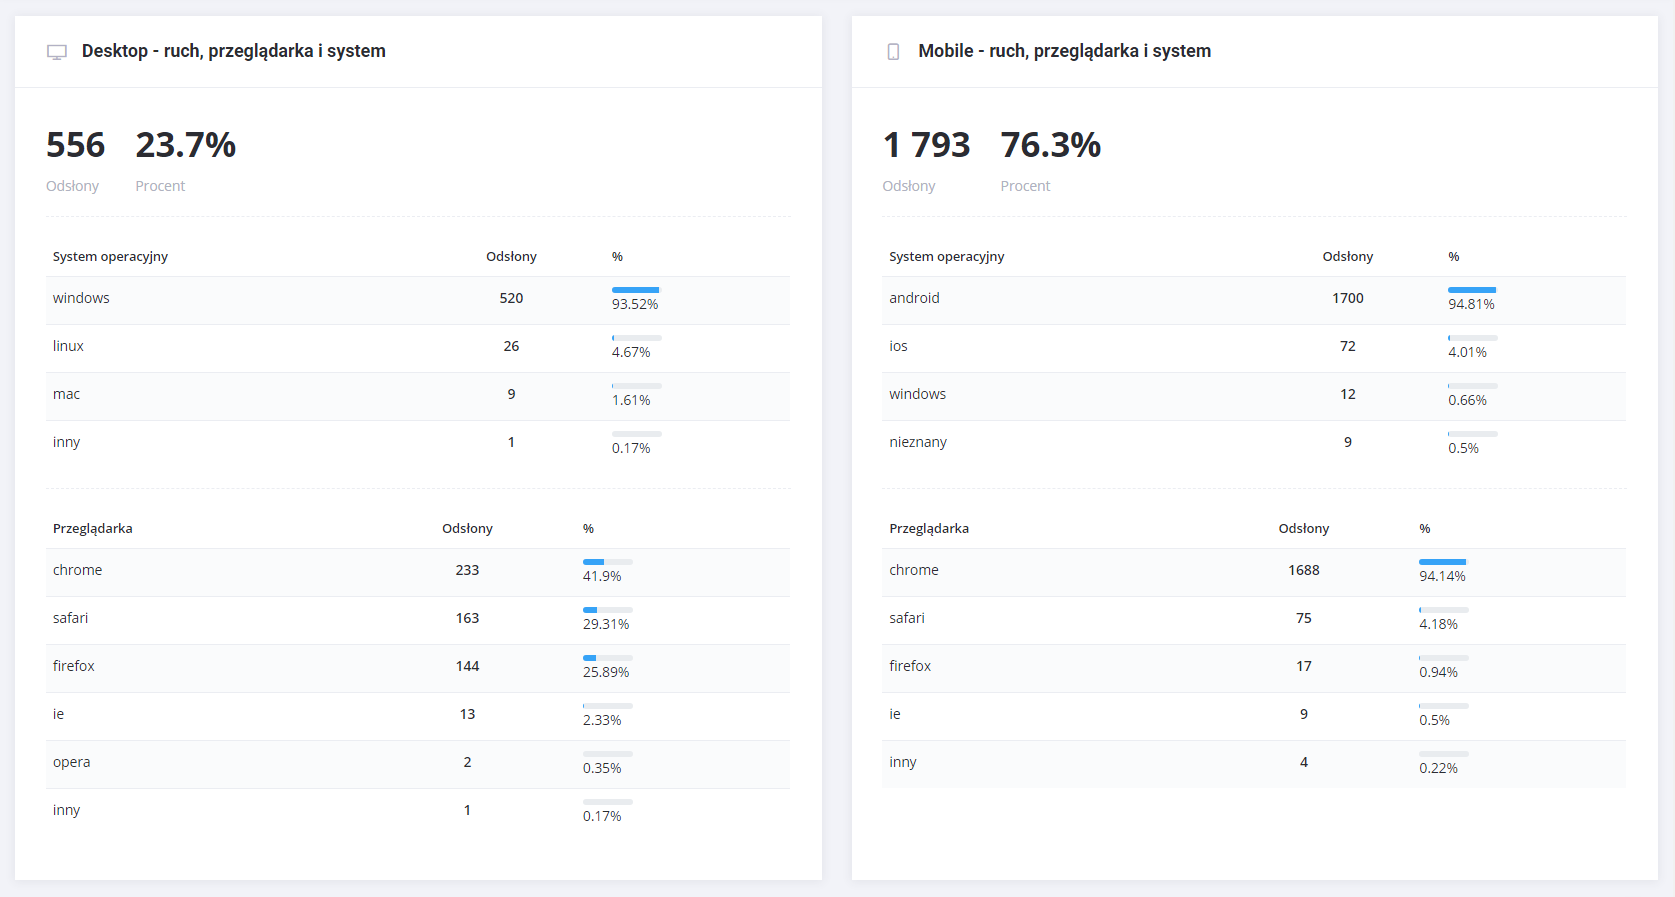The height and width of the screenshot is (897, 1675).
Task: Click the 0.22% value in mobile inny row
Action: click(x=1438, y=768)
